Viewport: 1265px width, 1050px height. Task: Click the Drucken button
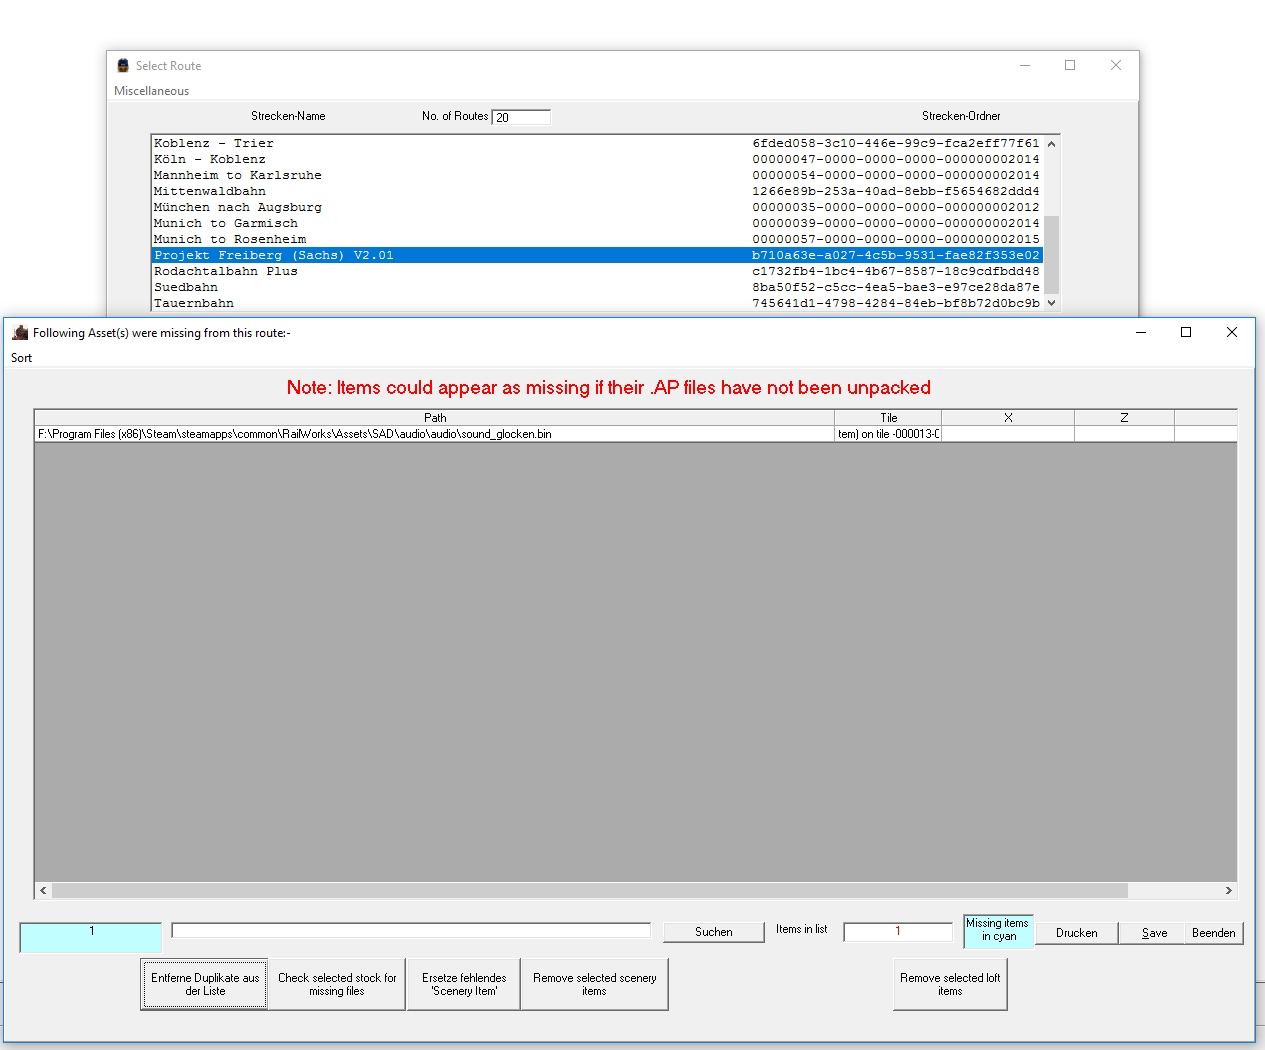pos(1076,933)
